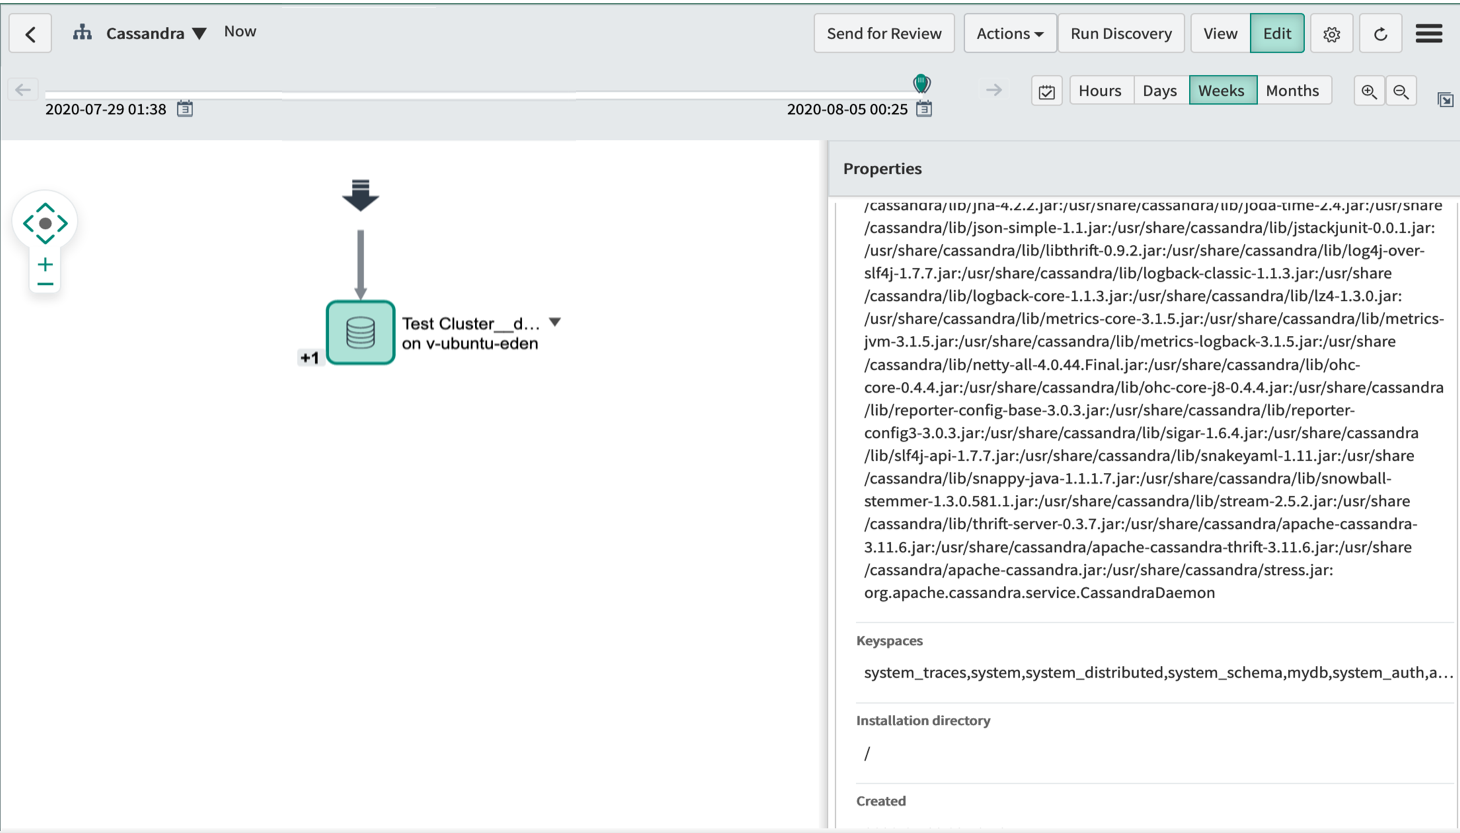Click Send for Review
Viewport: 1460px width, 833px height.
(884, 34)
